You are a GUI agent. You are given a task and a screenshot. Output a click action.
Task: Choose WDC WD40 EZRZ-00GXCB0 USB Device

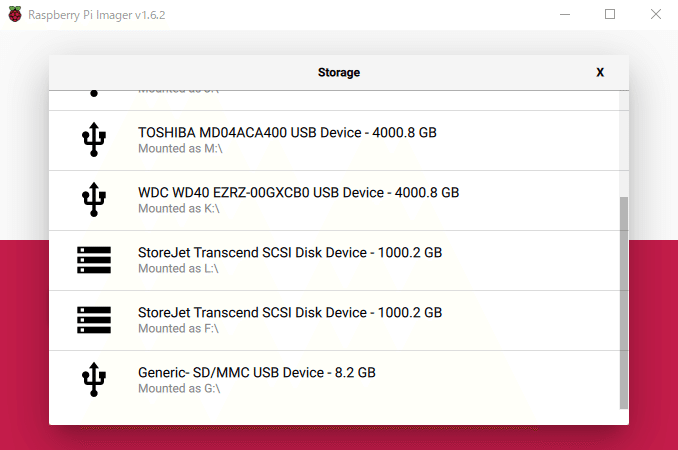[x=334, y=201]
